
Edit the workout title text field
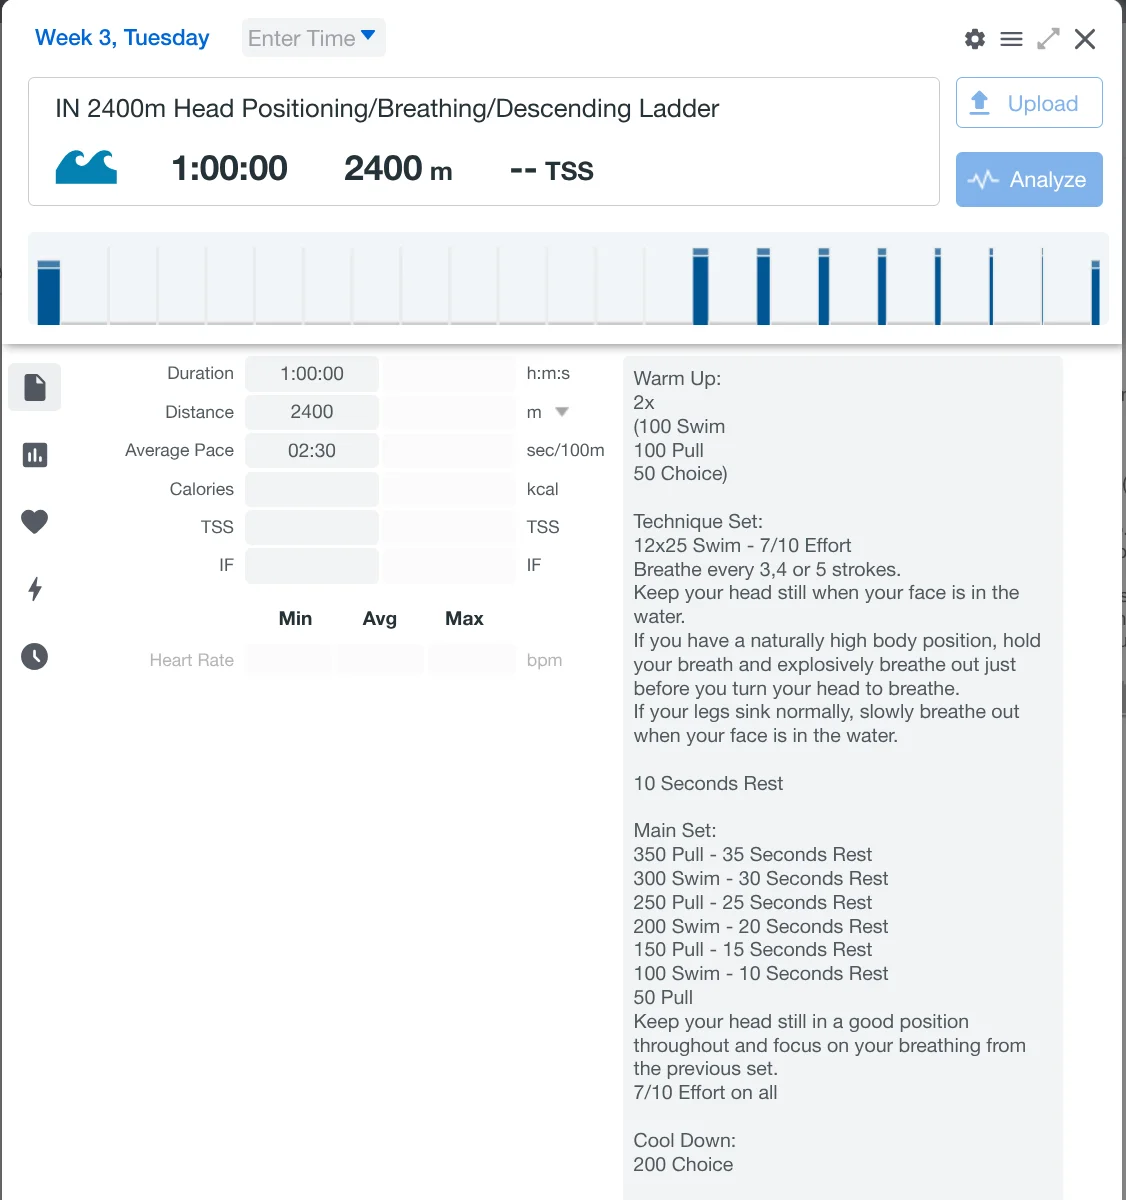click(x=387, y=109)
